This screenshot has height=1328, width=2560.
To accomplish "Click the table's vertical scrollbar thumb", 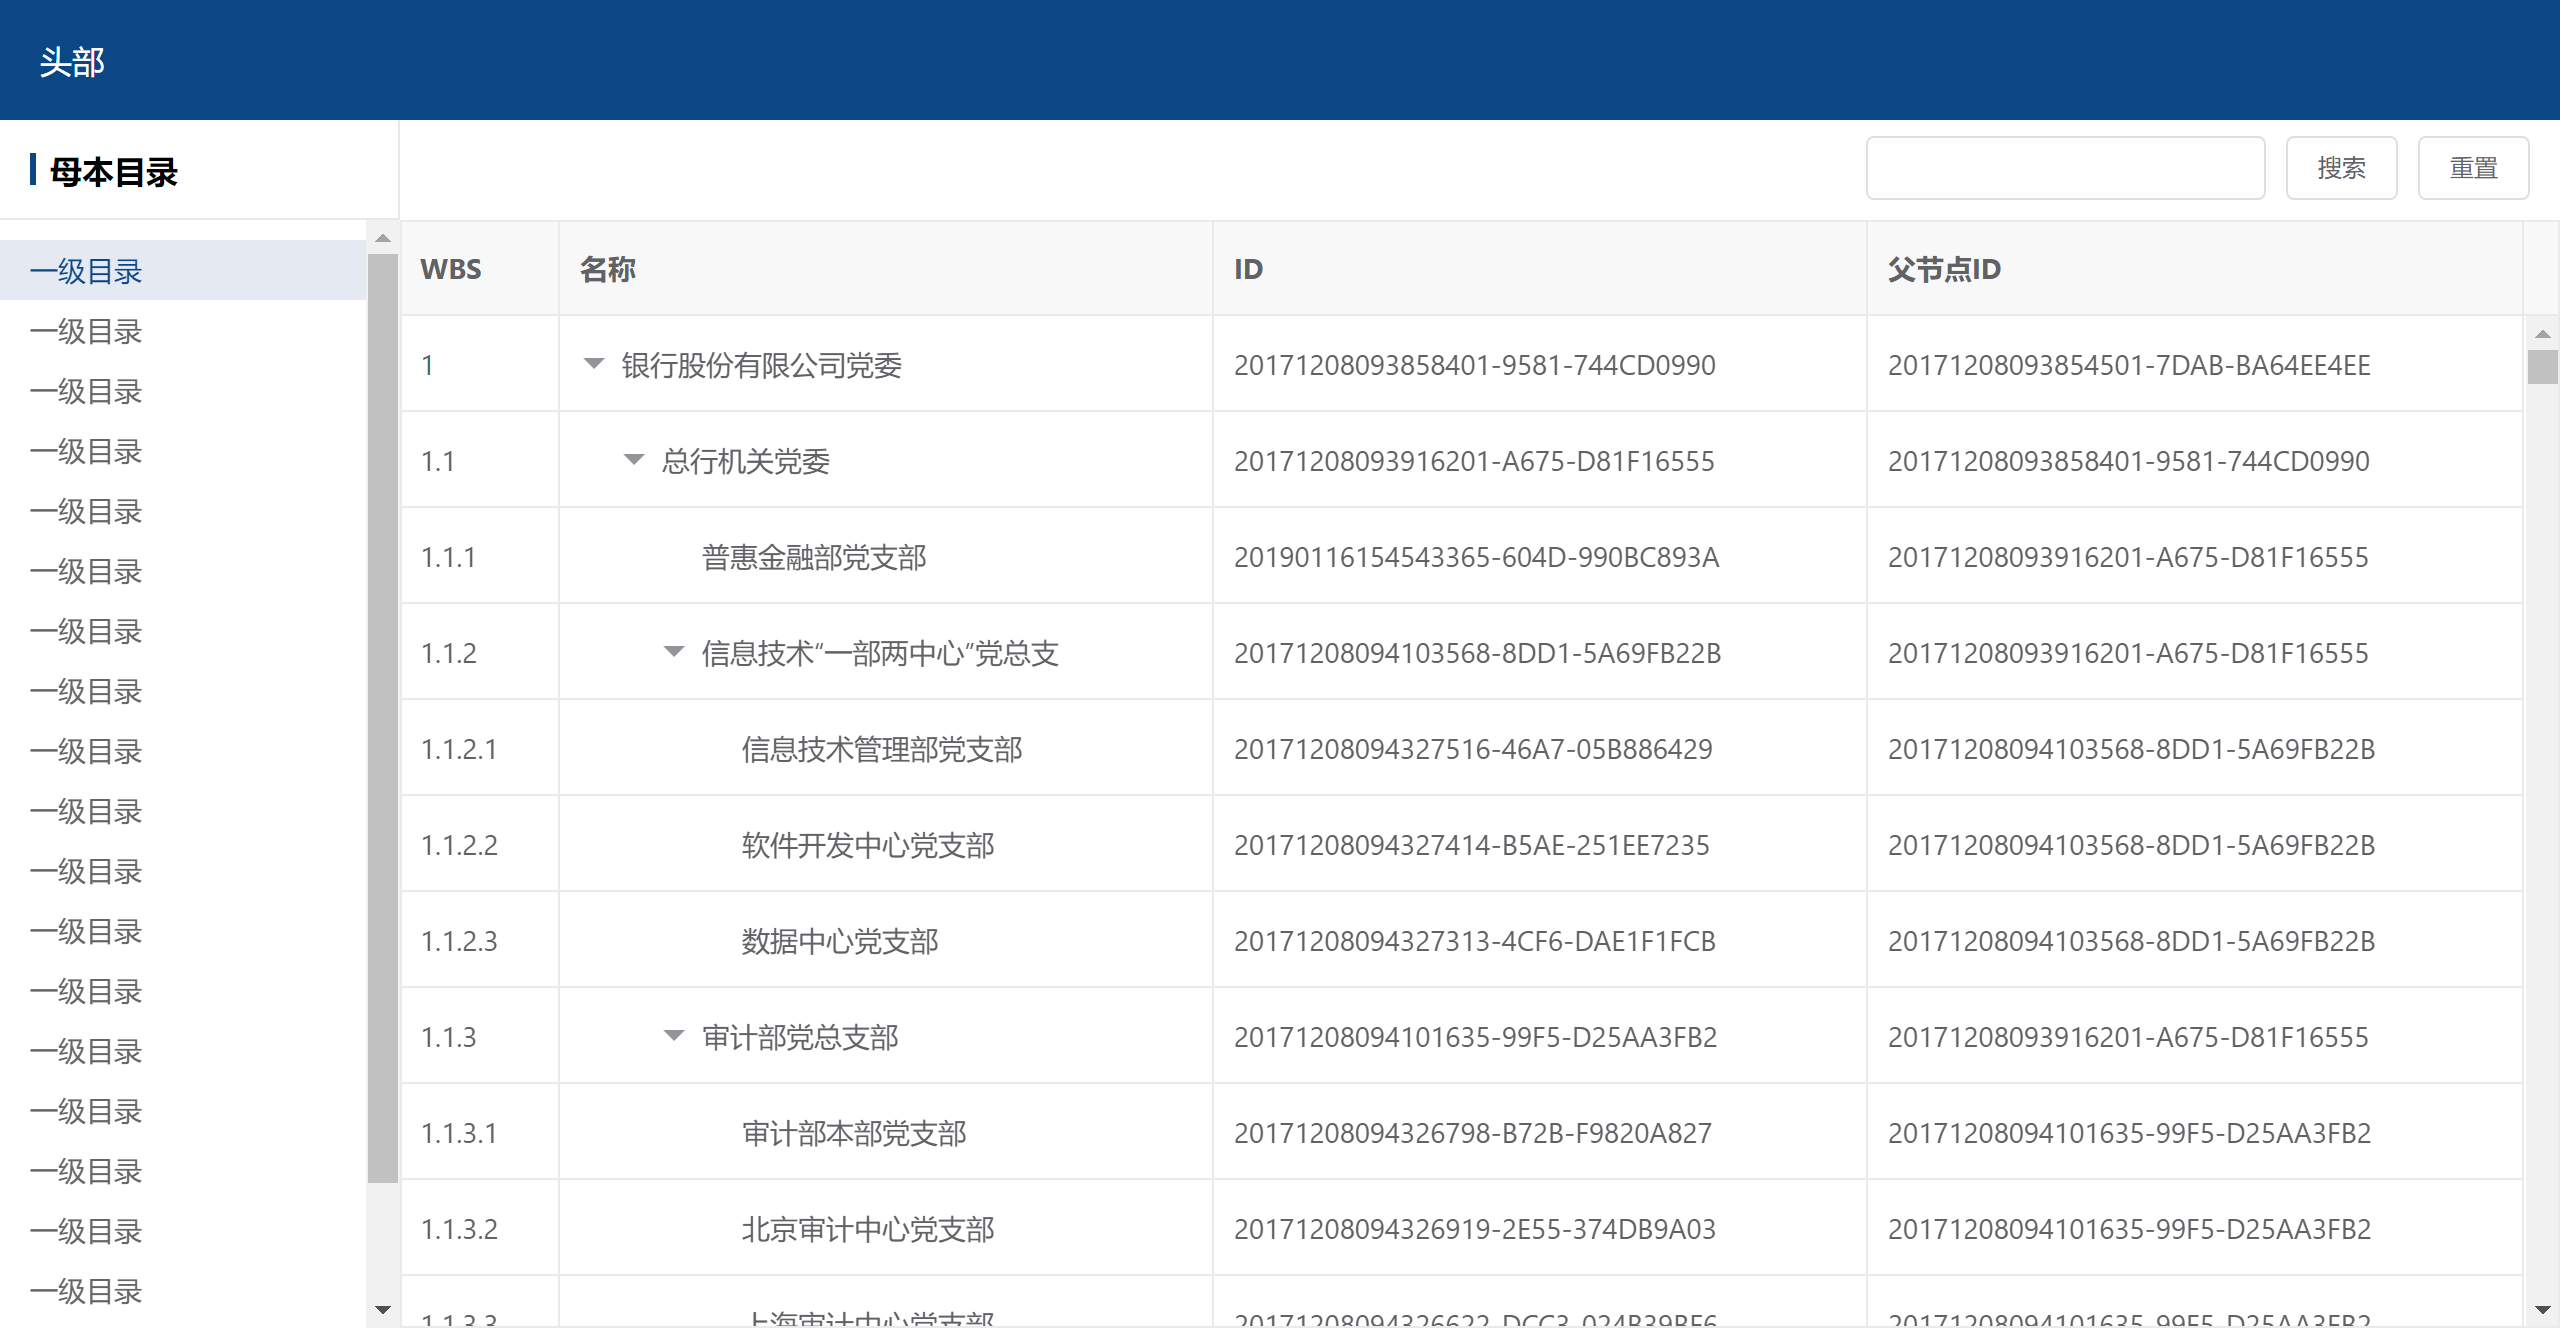I will (2542, 367).
